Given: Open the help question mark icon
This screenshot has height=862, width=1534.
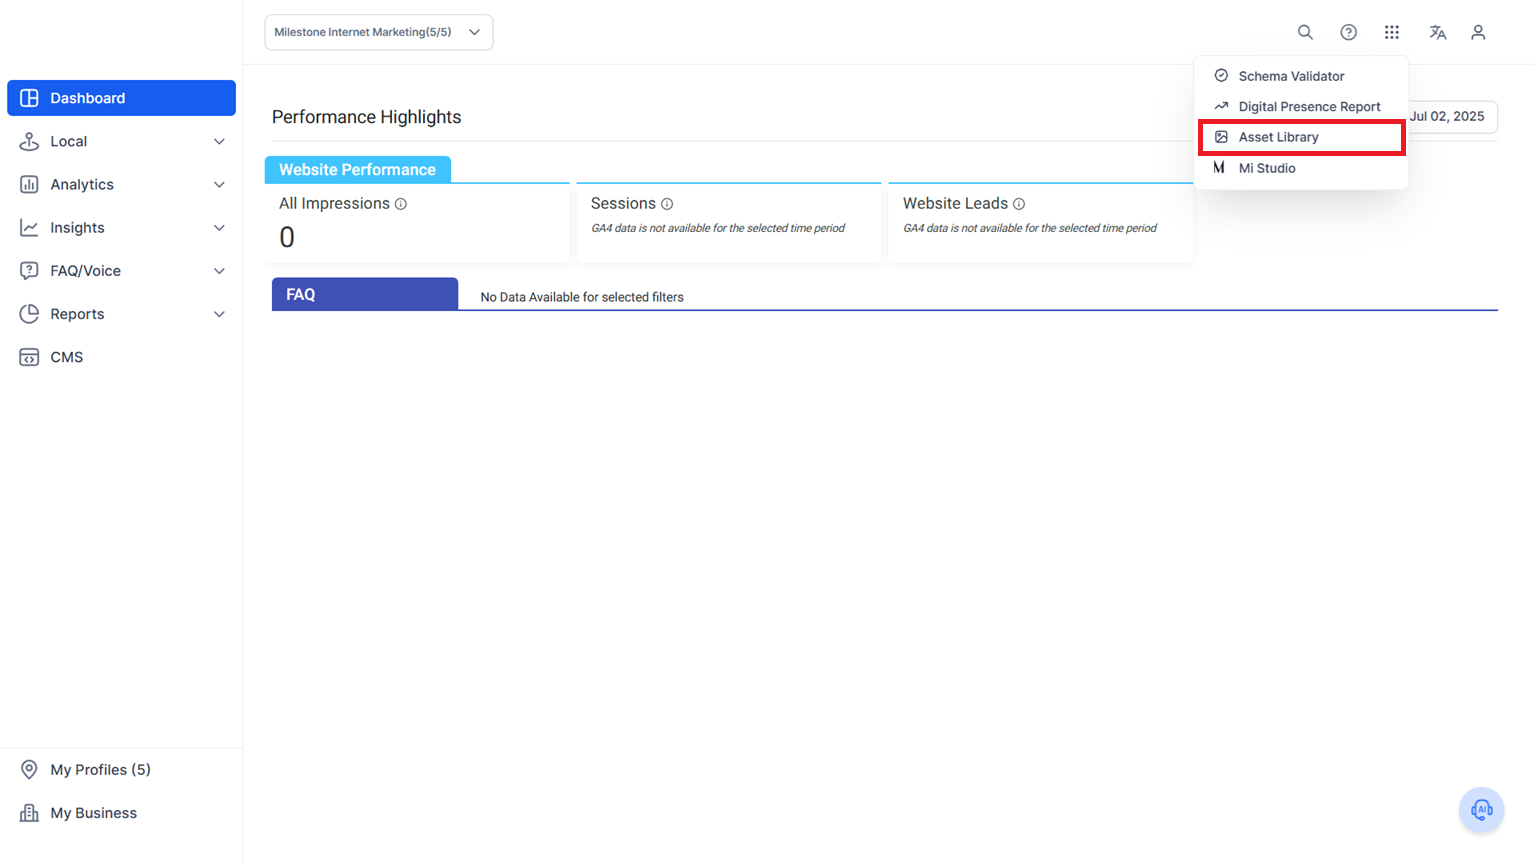Looking at the screenshot, I should [1348, 32].
